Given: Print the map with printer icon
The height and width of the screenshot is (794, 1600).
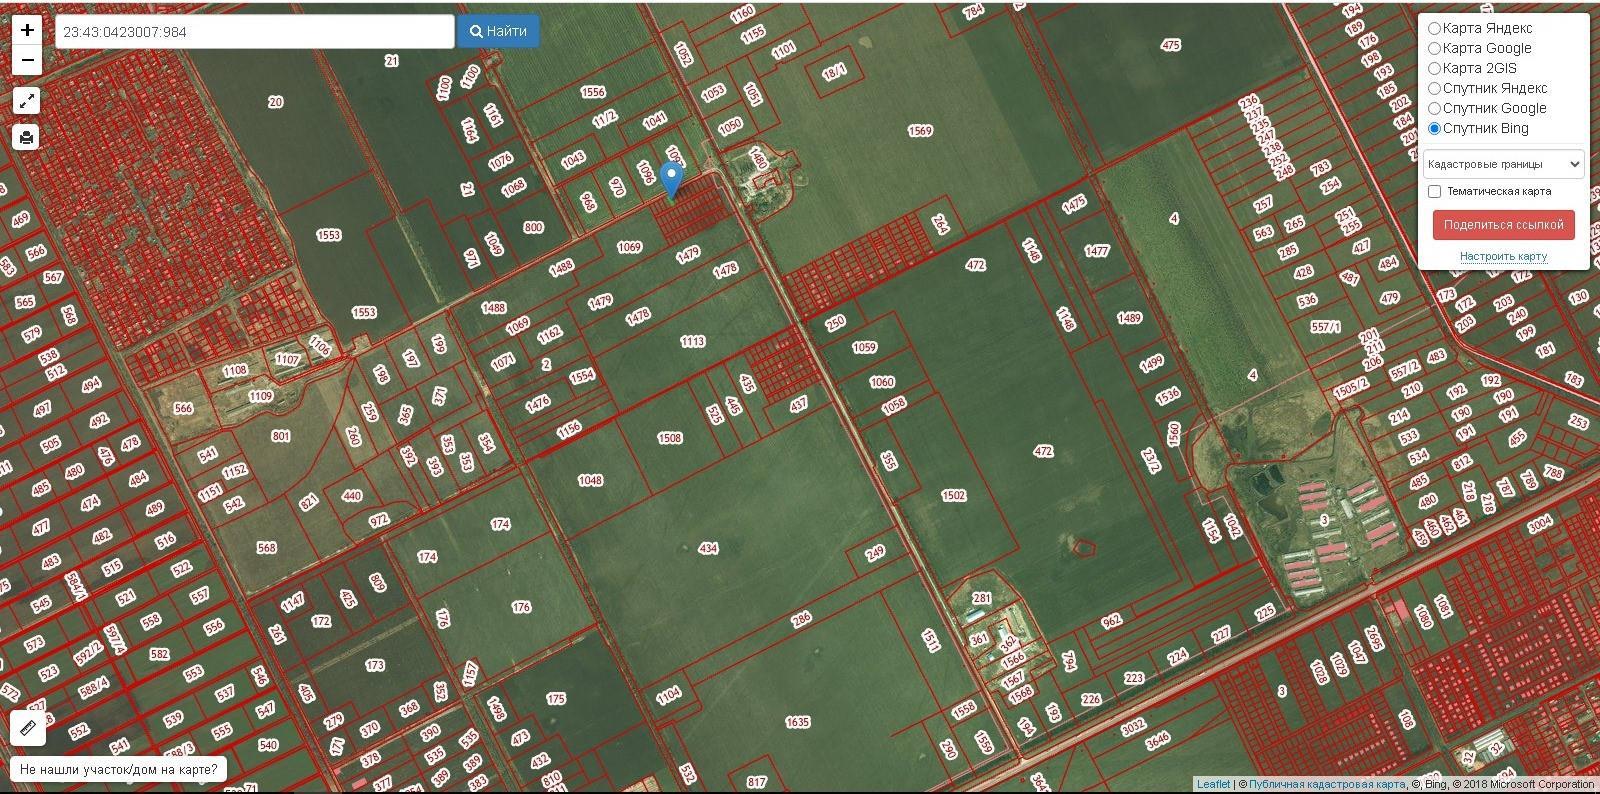Looking at the screenshot, I should (x=27, y=137).
